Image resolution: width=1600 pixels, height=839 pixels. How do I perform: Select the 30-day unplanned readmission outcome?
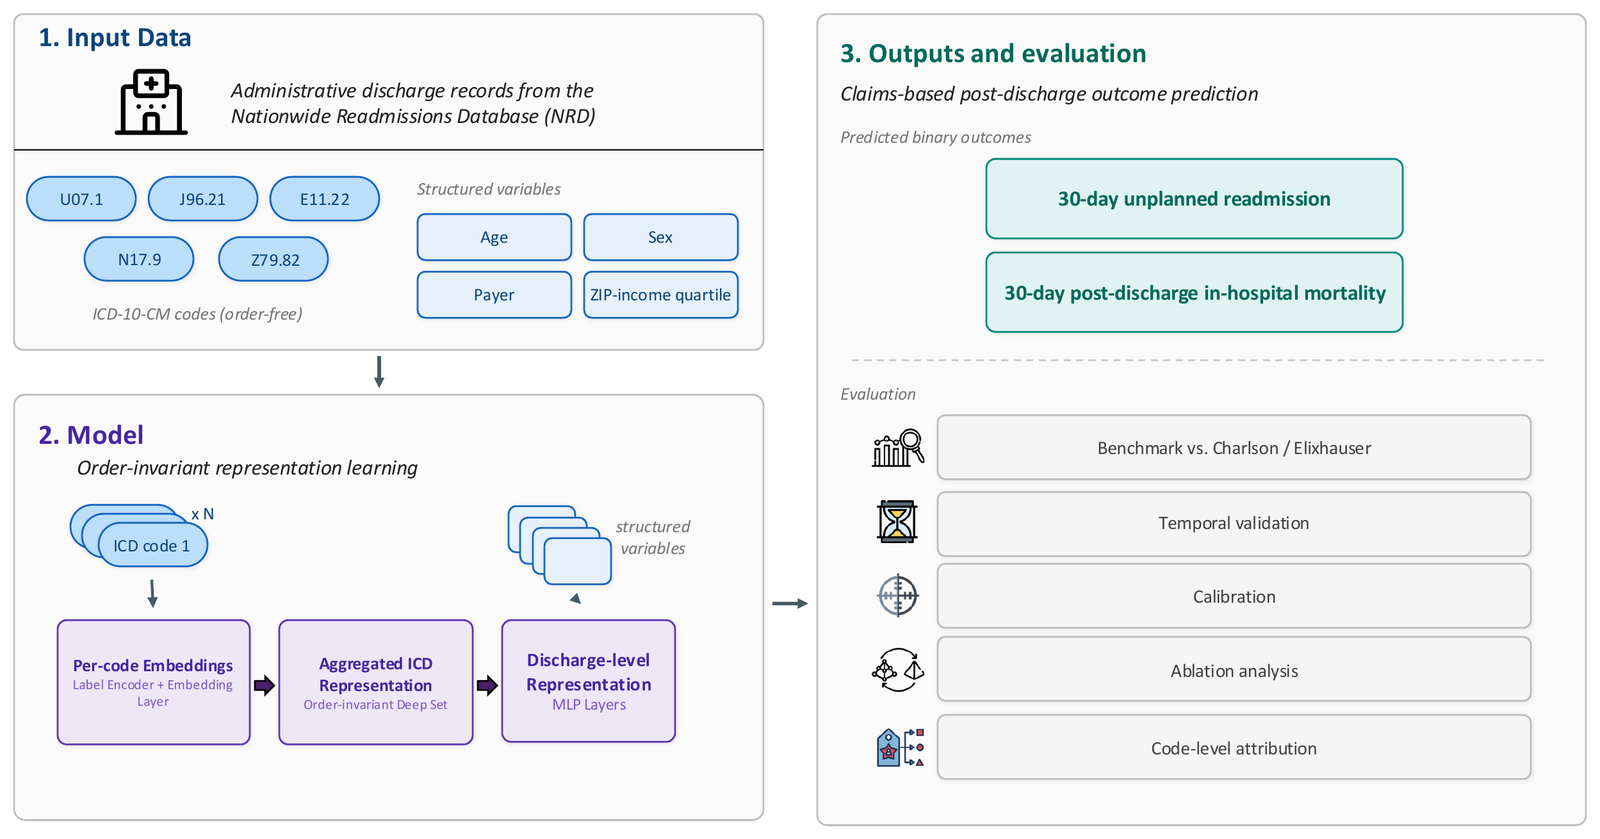pyautogui.click(x=1194, y=199)
